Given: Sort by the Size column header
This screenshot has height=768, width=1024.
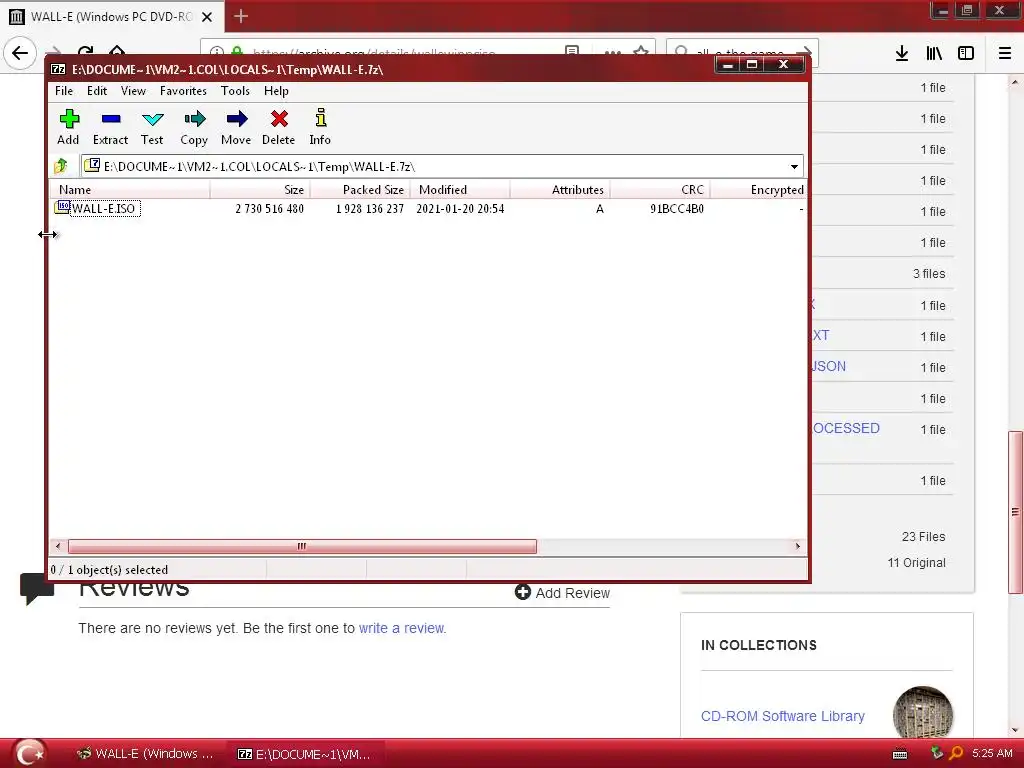Looking at the screenshot, I should point(260,189).
